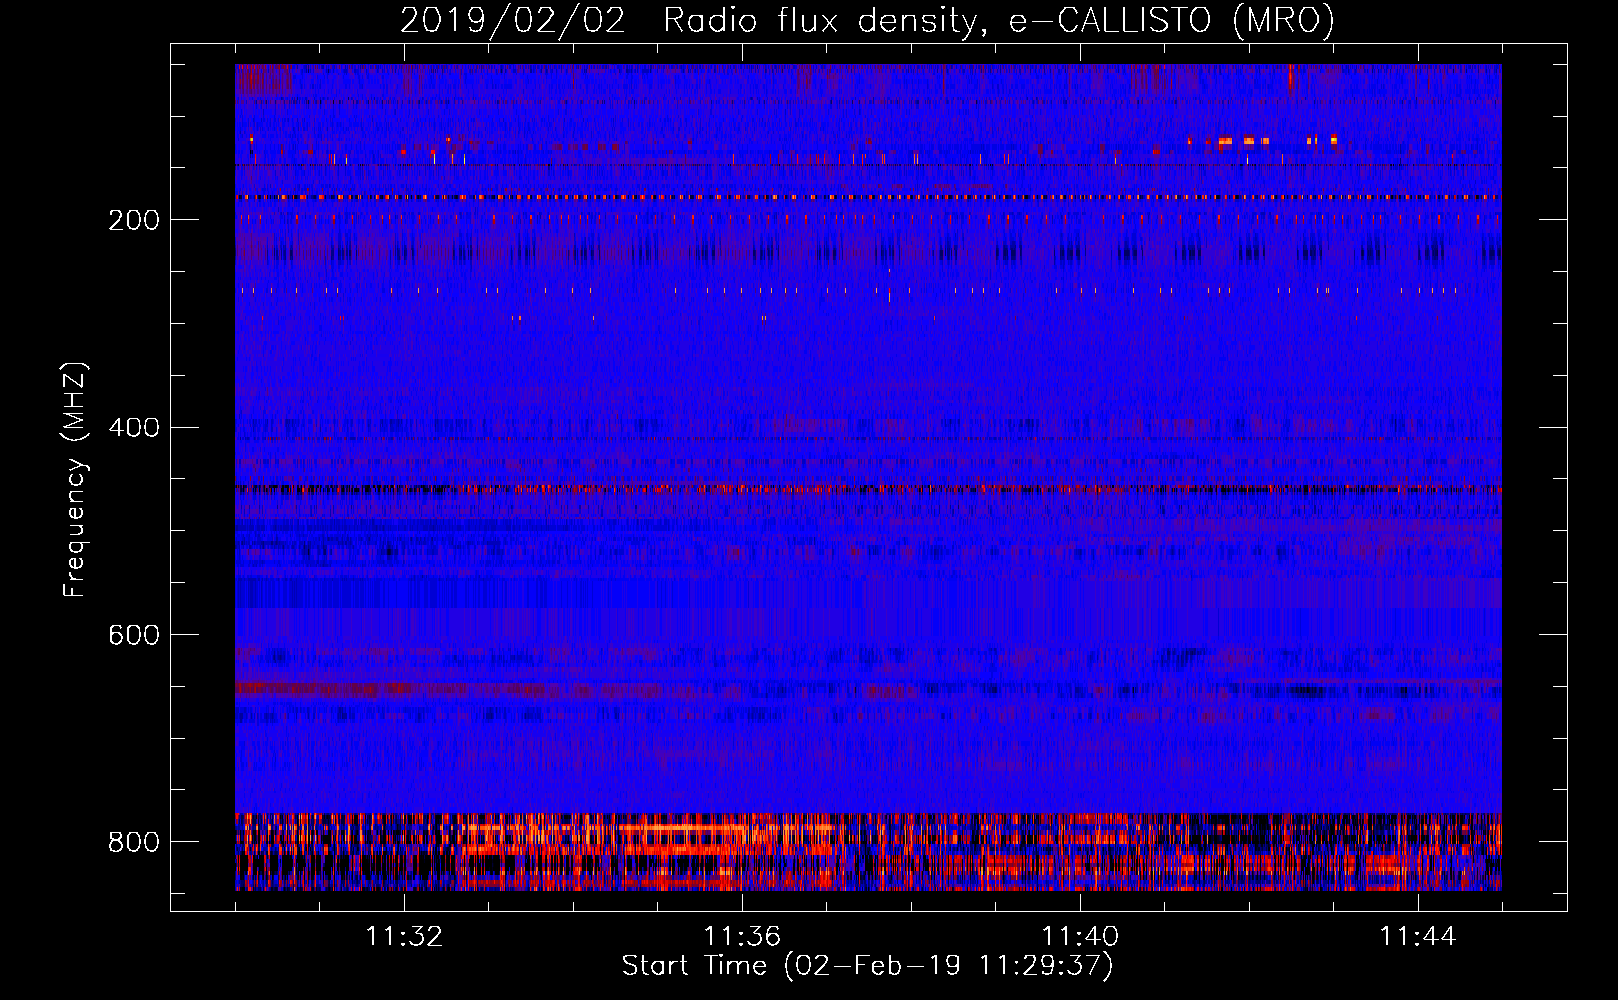Click the e-CALLISTO (MRO) text in title
Viewport: 1618px width, 1000px height.
click(x=1171, y=20)
